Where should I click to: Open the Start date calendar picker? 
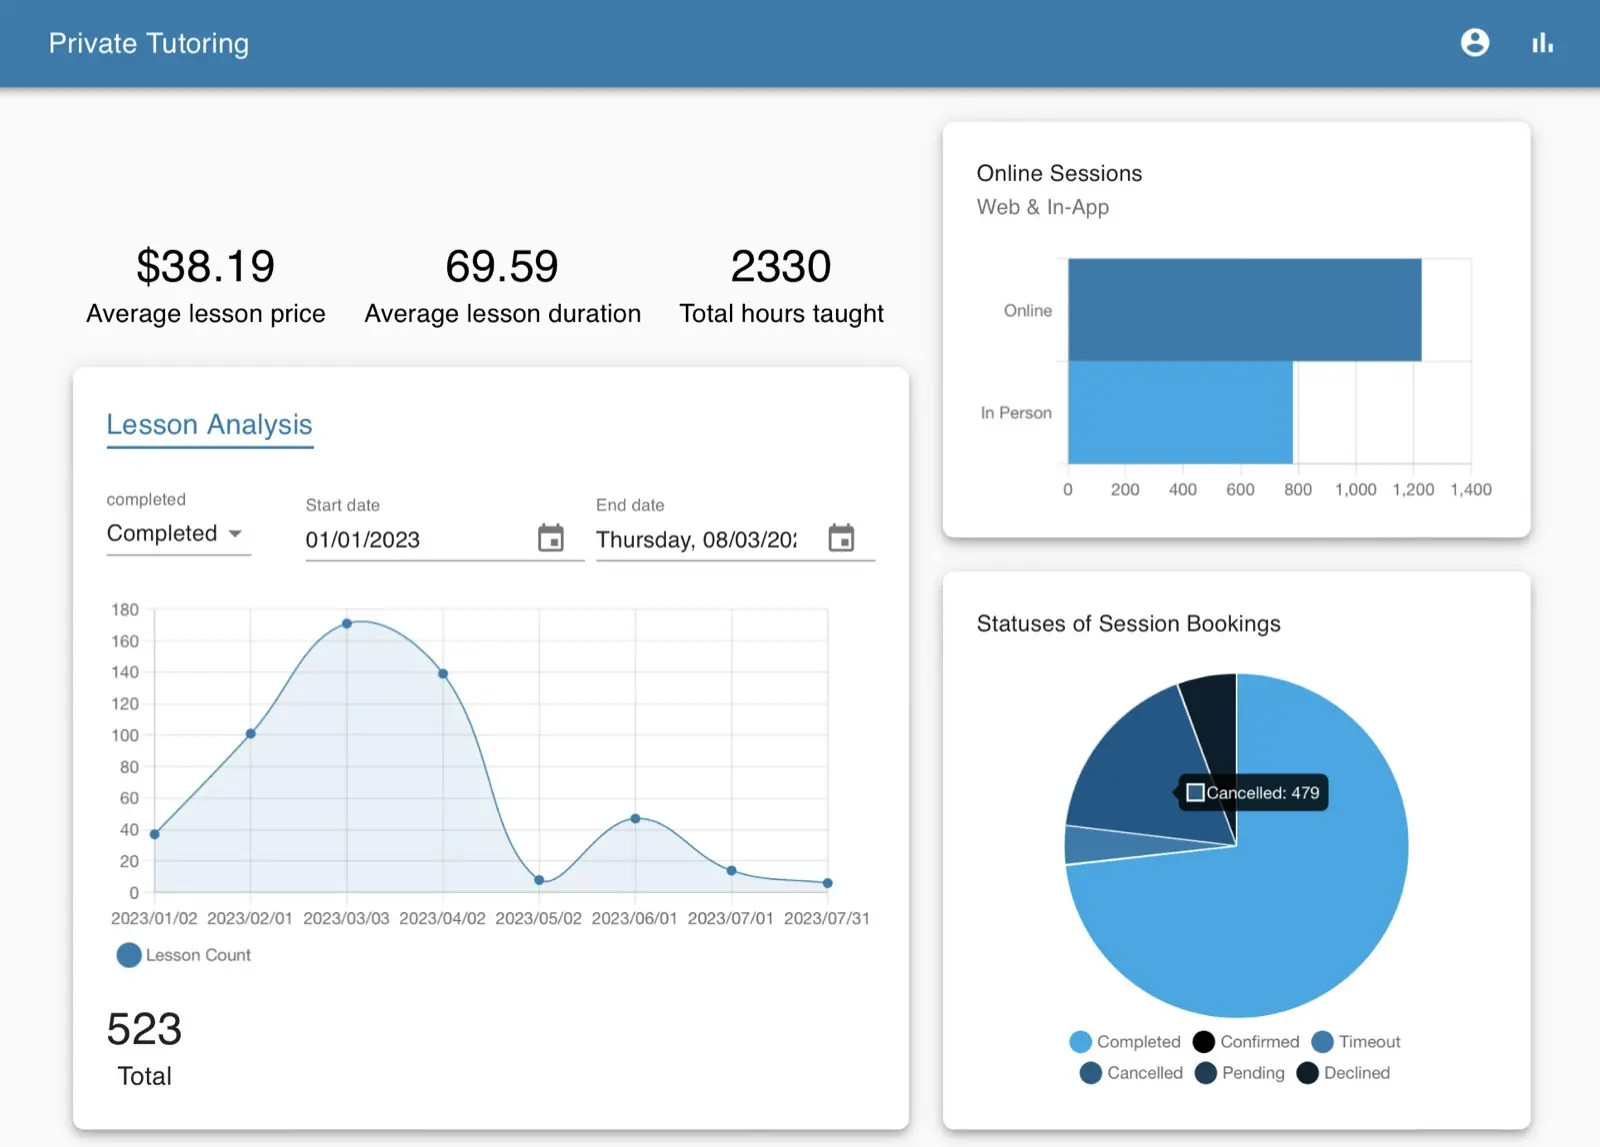[x=551, y=538]
